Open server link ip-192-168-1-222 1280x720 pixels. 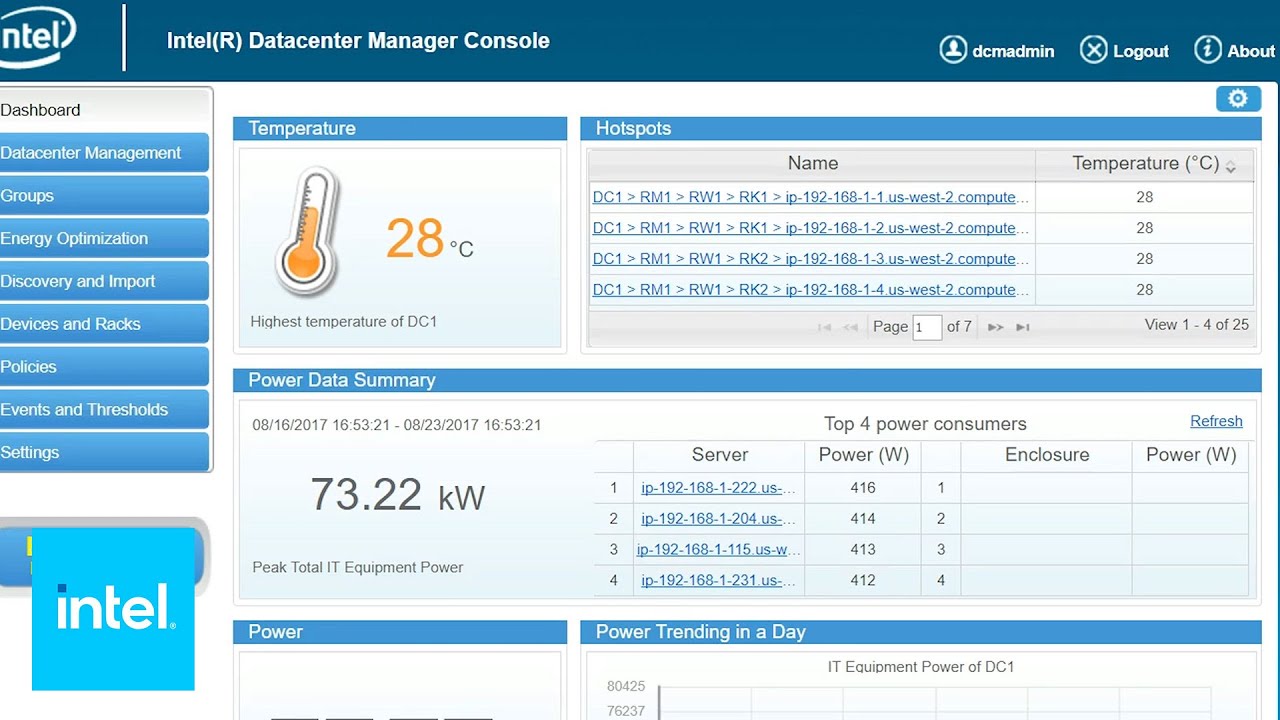click(718, 488)
